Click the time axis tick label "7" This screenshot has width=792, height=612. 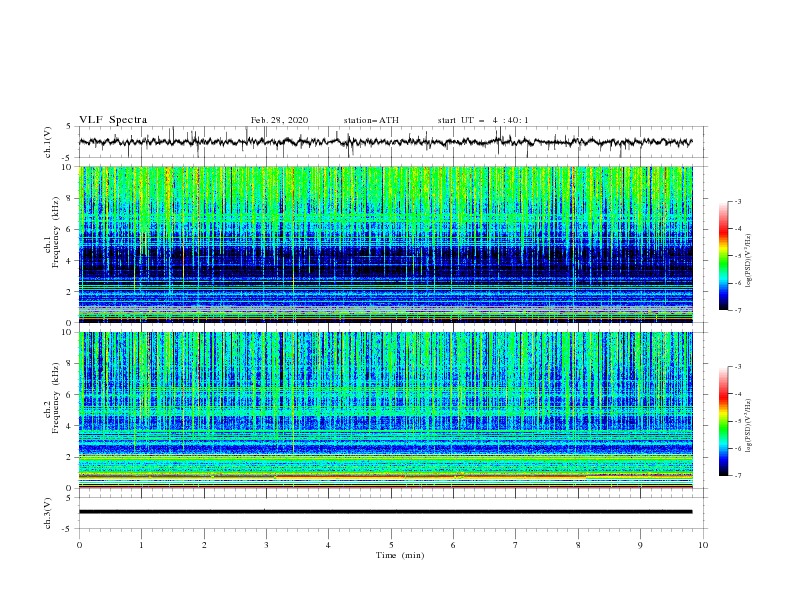click(x=515, y=545)
